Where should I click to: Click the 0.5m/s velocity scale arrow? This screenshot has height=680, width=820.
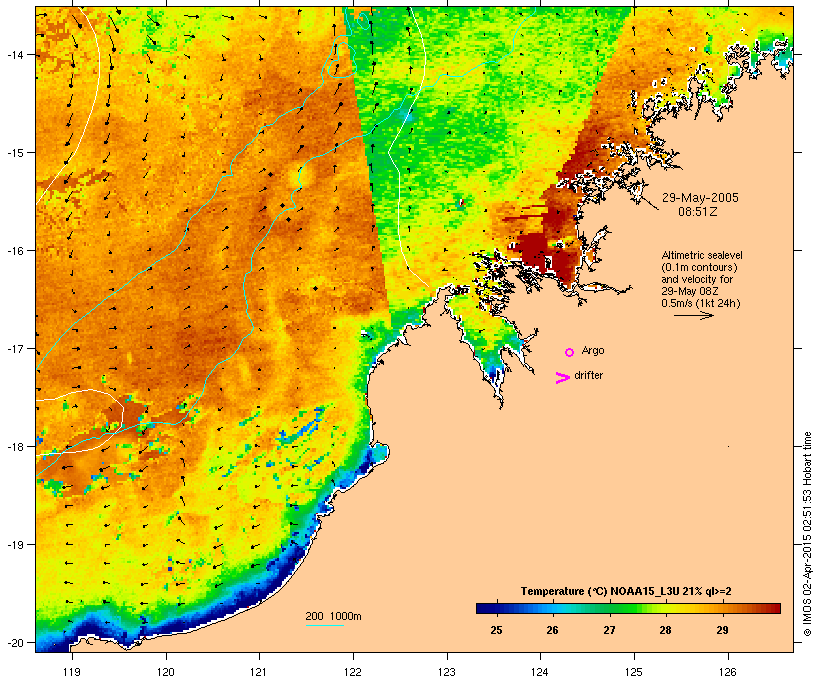693,315
